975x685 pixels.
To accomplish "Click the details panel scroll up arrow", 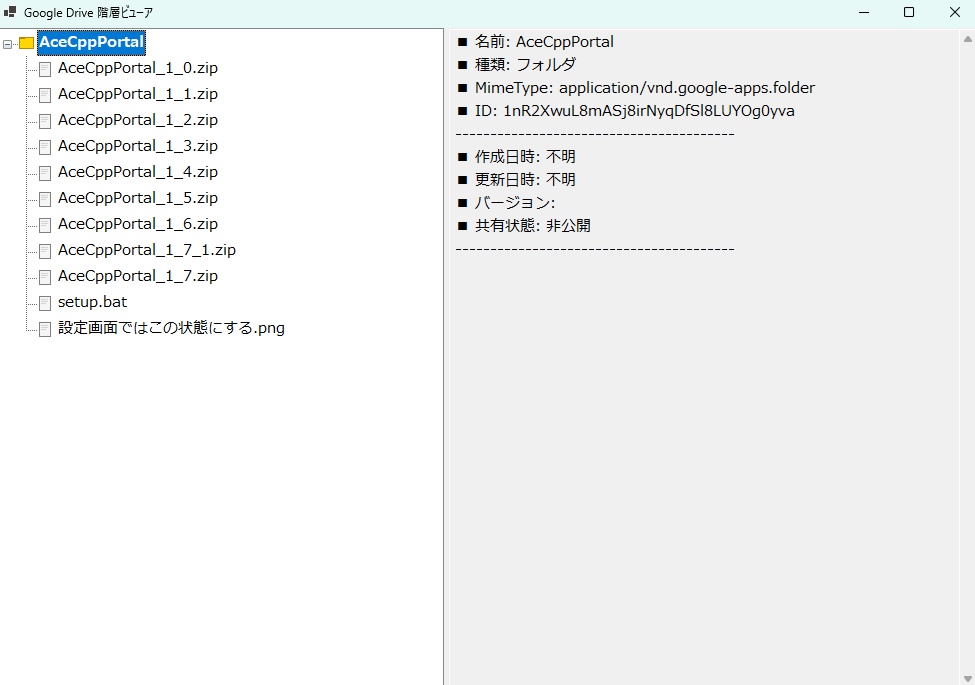I will (x=968, y=39).
